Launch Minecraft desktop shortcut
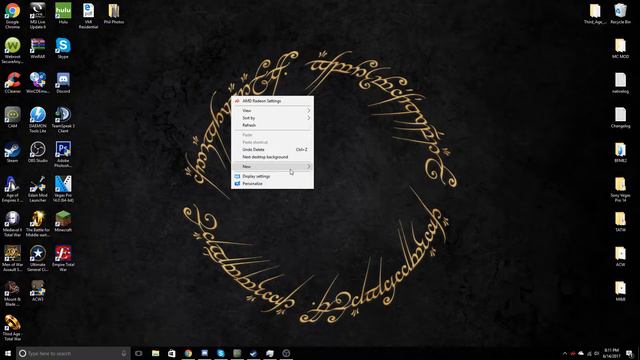The height and width of the screenshot is (360, 640). (63, 222)
